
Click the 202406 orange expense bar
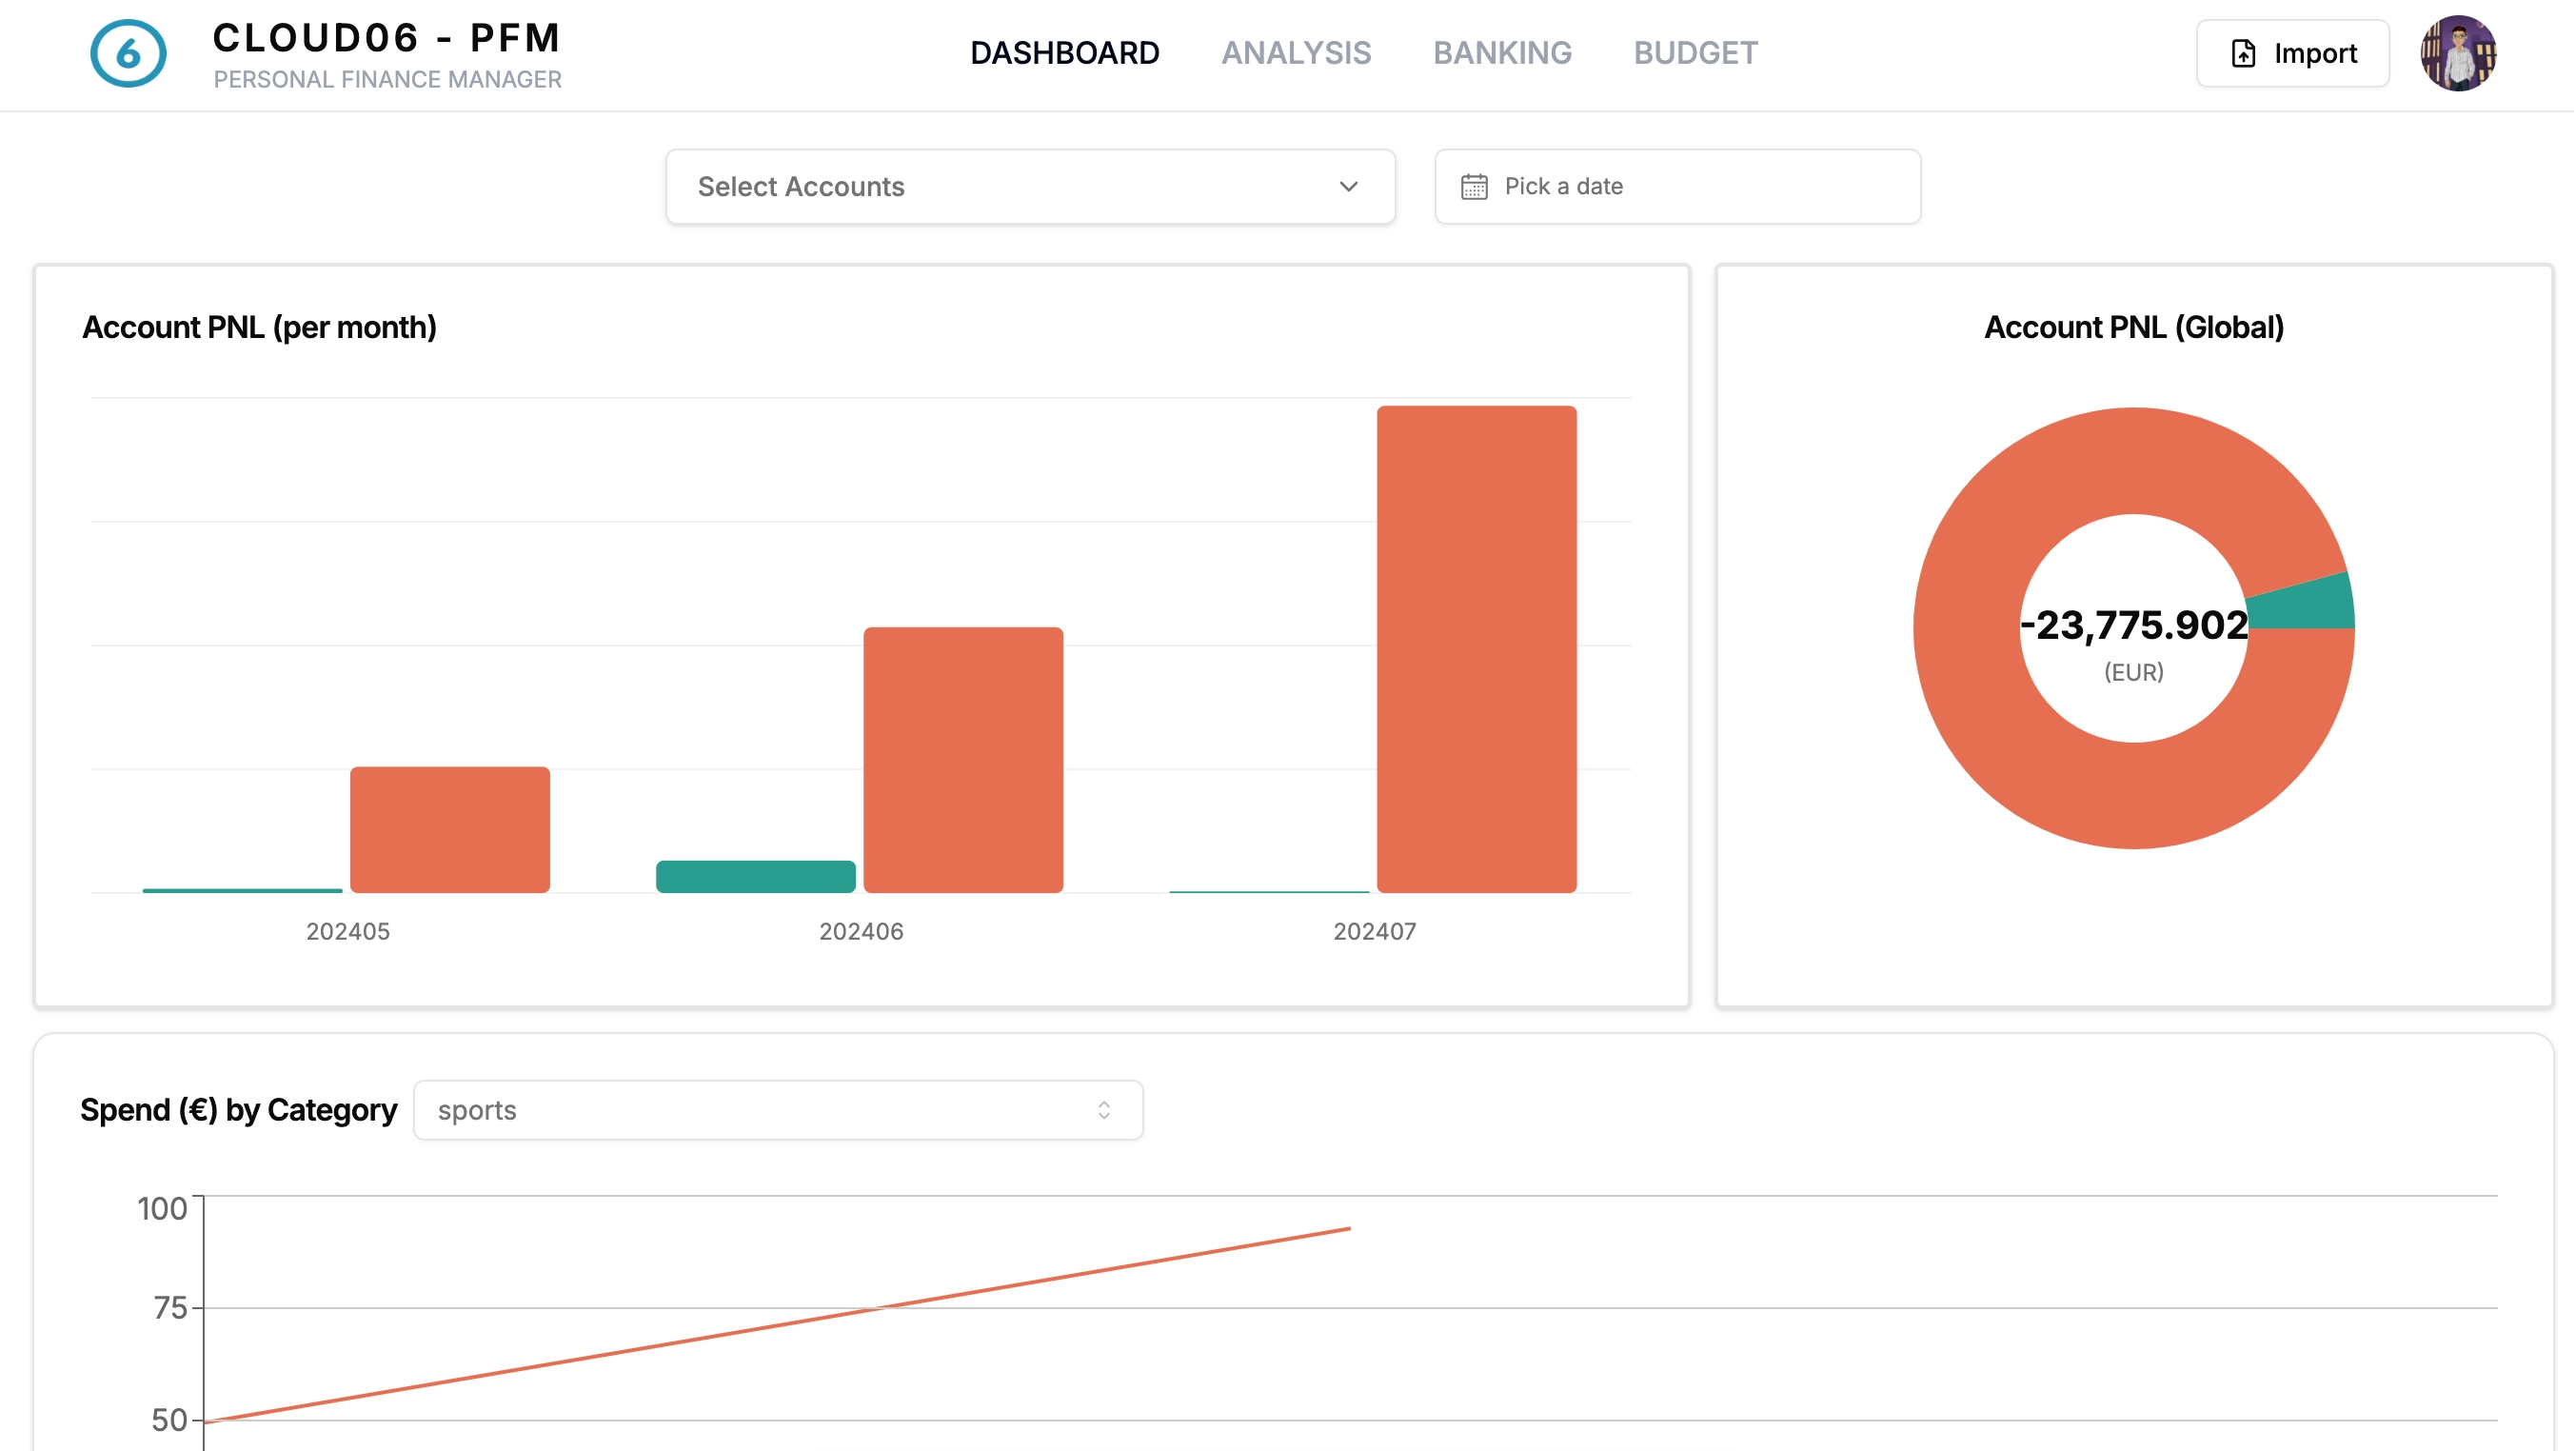[963, 760]
